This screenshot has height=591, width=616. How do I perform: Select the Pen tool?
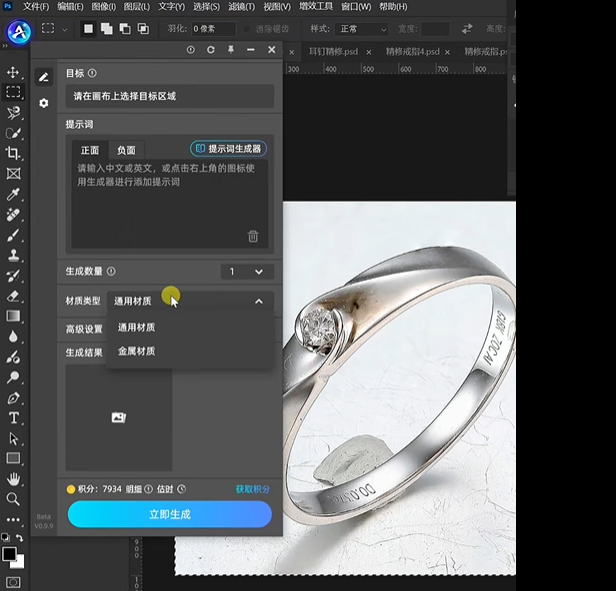tap(13, 398)
